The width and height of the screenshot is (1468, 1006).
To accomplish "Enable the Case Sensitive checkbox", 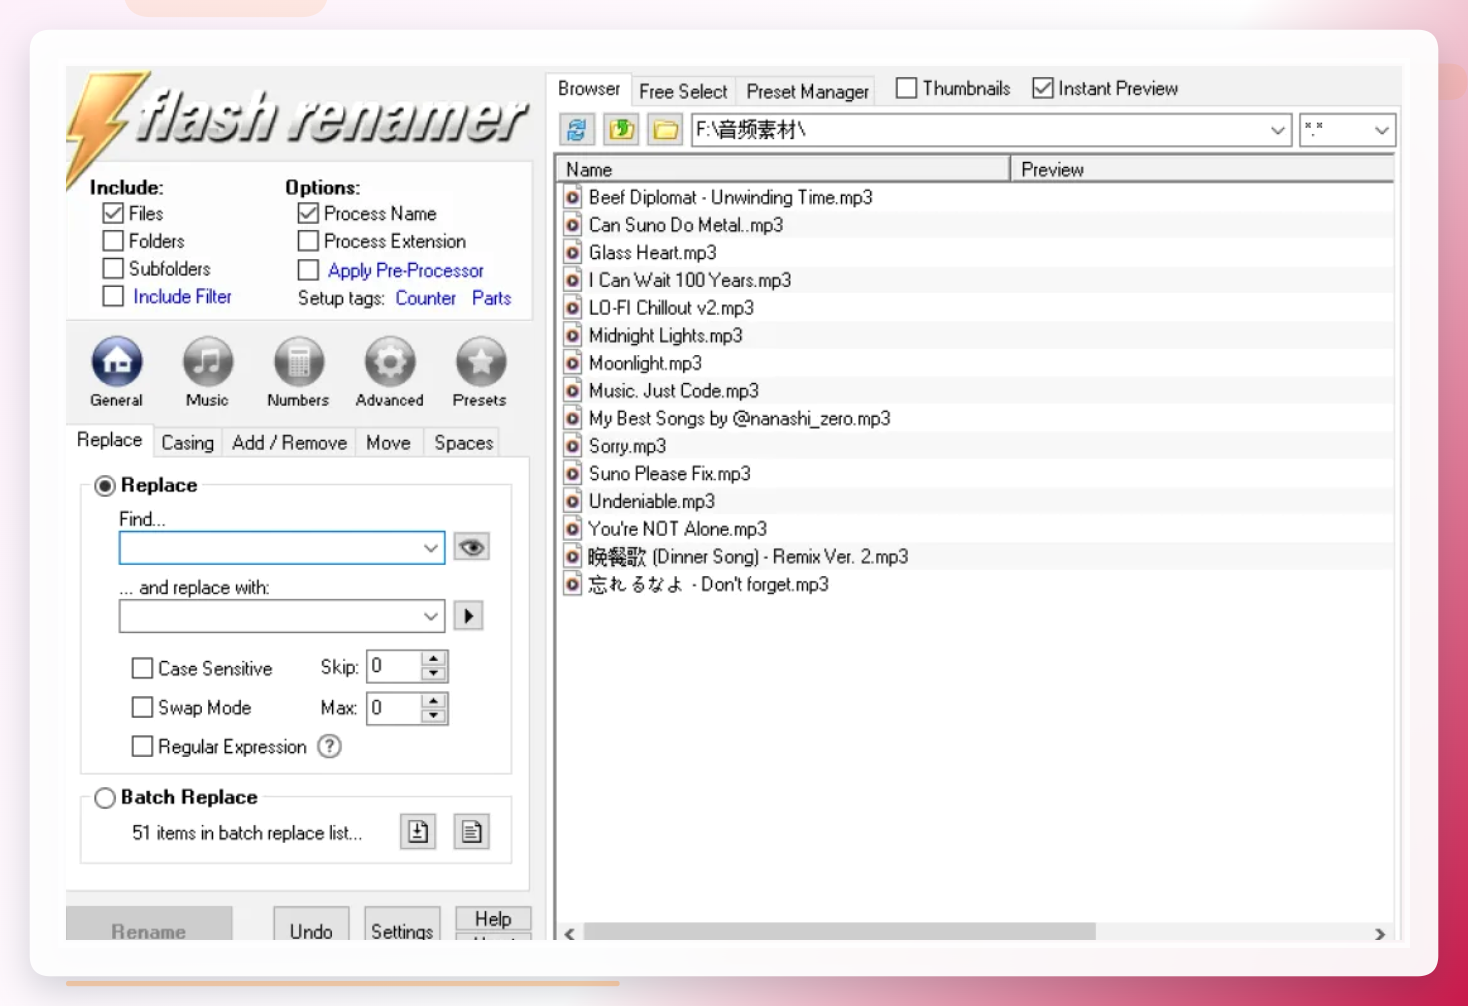I will [142, 668].
